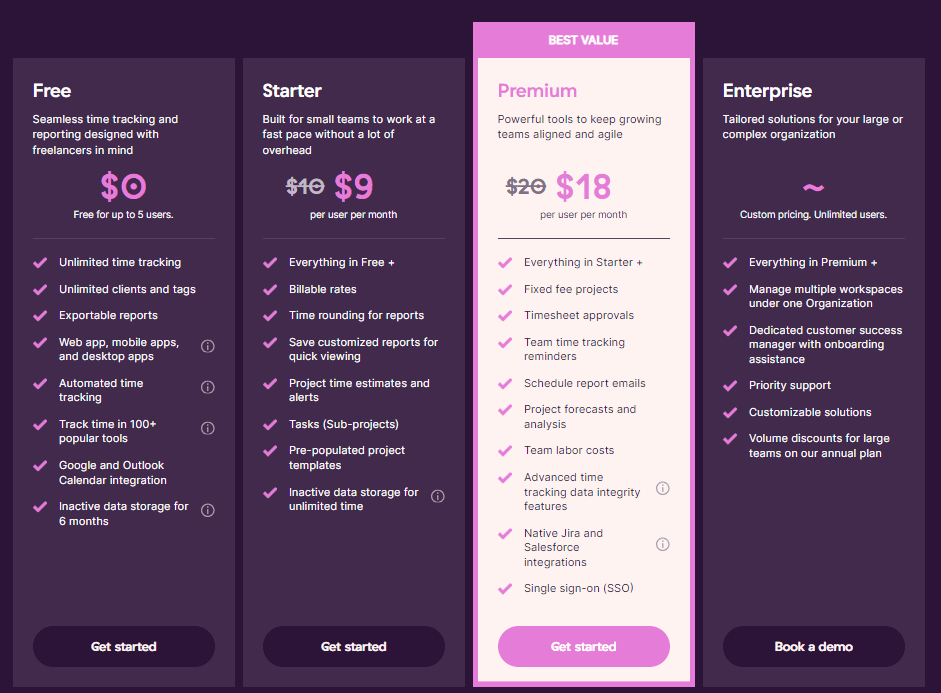Click the pink Premium Get started button

[x=583, y=646]
